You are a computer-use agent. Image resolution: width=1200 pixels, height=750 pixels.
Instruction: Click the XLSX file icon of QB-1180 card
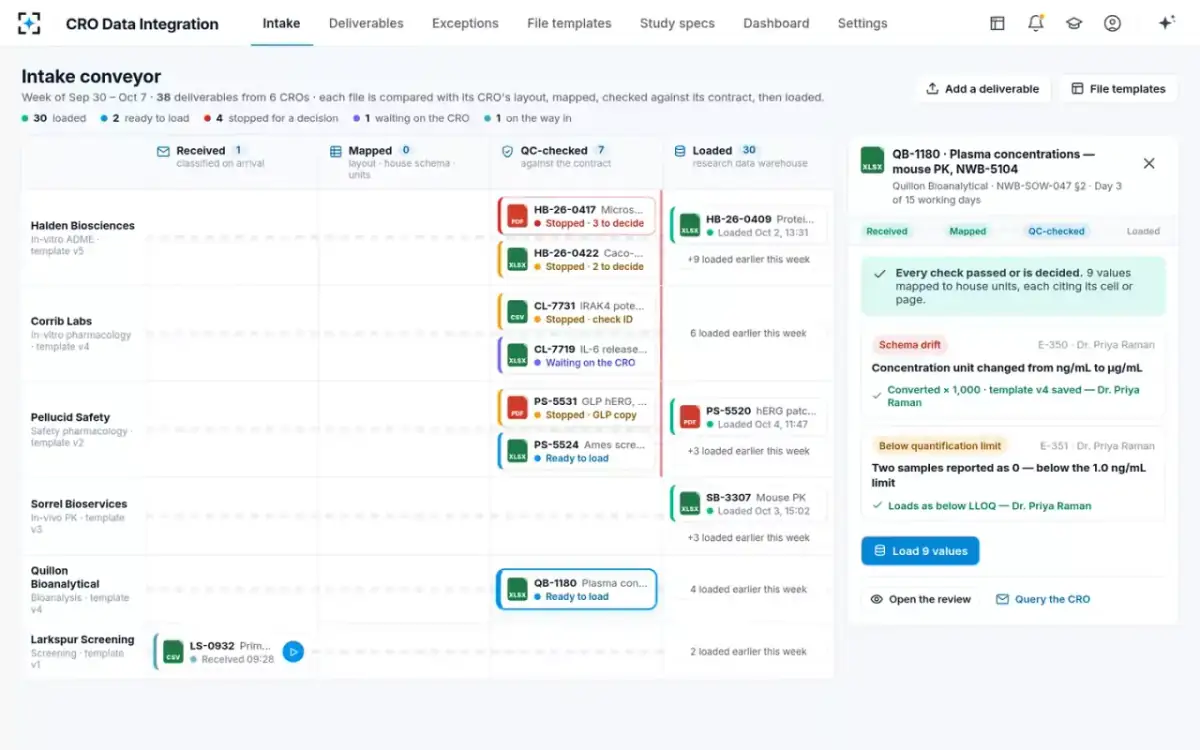point(517,589)
